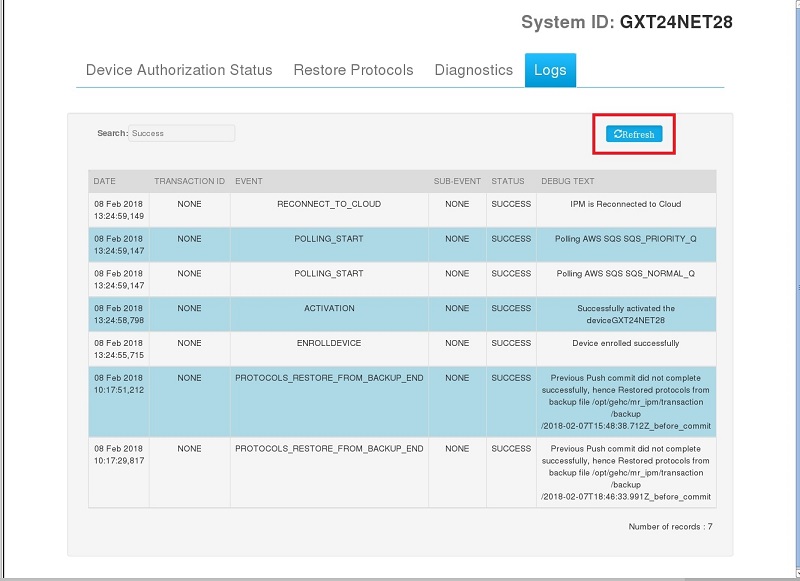
Task: Click the Polling AWS SQS SQS_PRIORITY_Q debug text
Action: (x=625, y=239)
